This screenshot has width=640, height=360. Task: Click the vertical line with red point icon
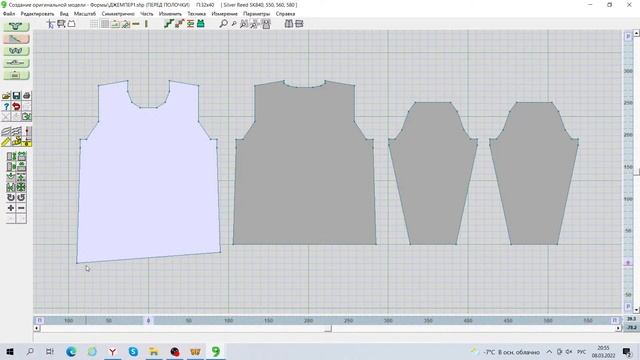click(x=27, y=131)
